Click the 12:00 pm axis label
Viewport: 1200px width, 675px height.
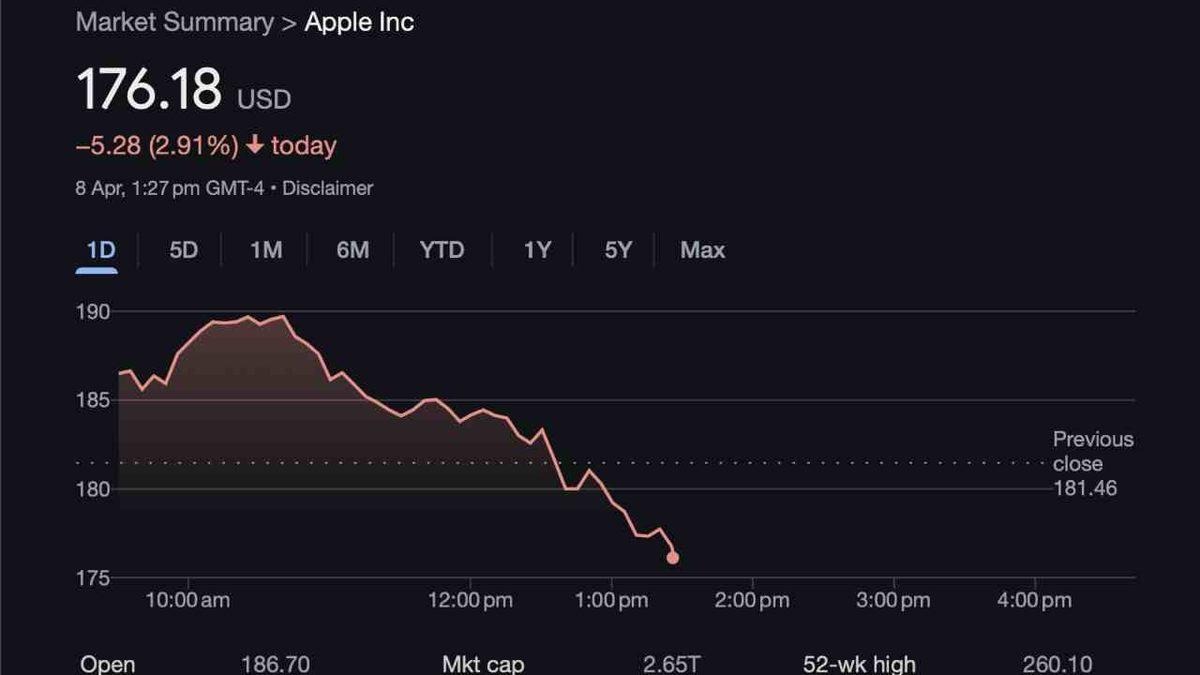470,600
